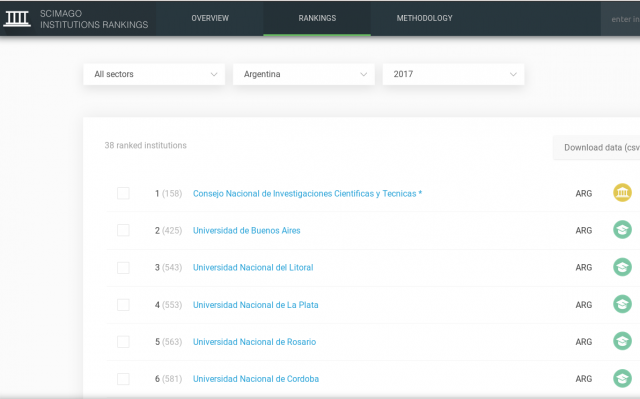Image resolution: width=640 pixels, height=399 pixels.
Task: Click the ARG label in Universidad de Buenos Aires row
Action: pyautogui.click(x=584, y=231)
